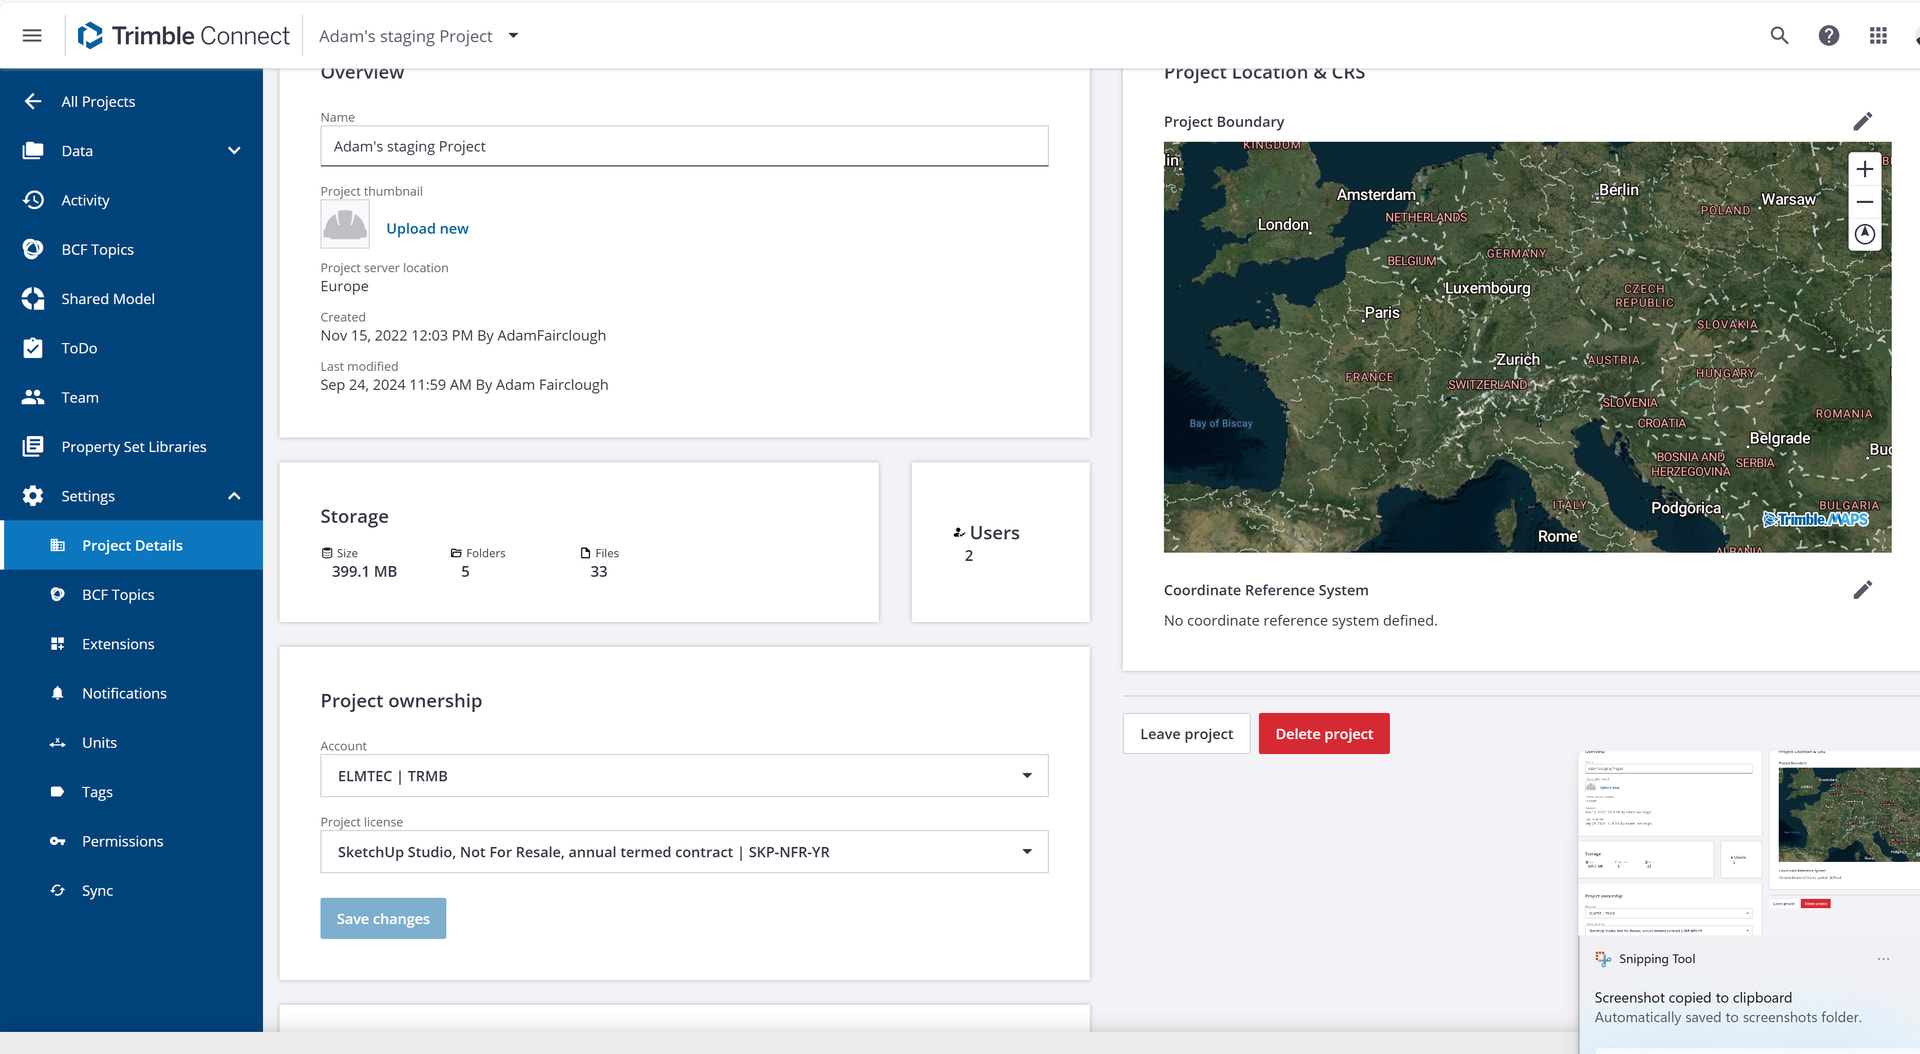Edit the Coordinate Reference System
The height and width of the screenshot is (1054, 1920).
click(x=1863, y=590)
